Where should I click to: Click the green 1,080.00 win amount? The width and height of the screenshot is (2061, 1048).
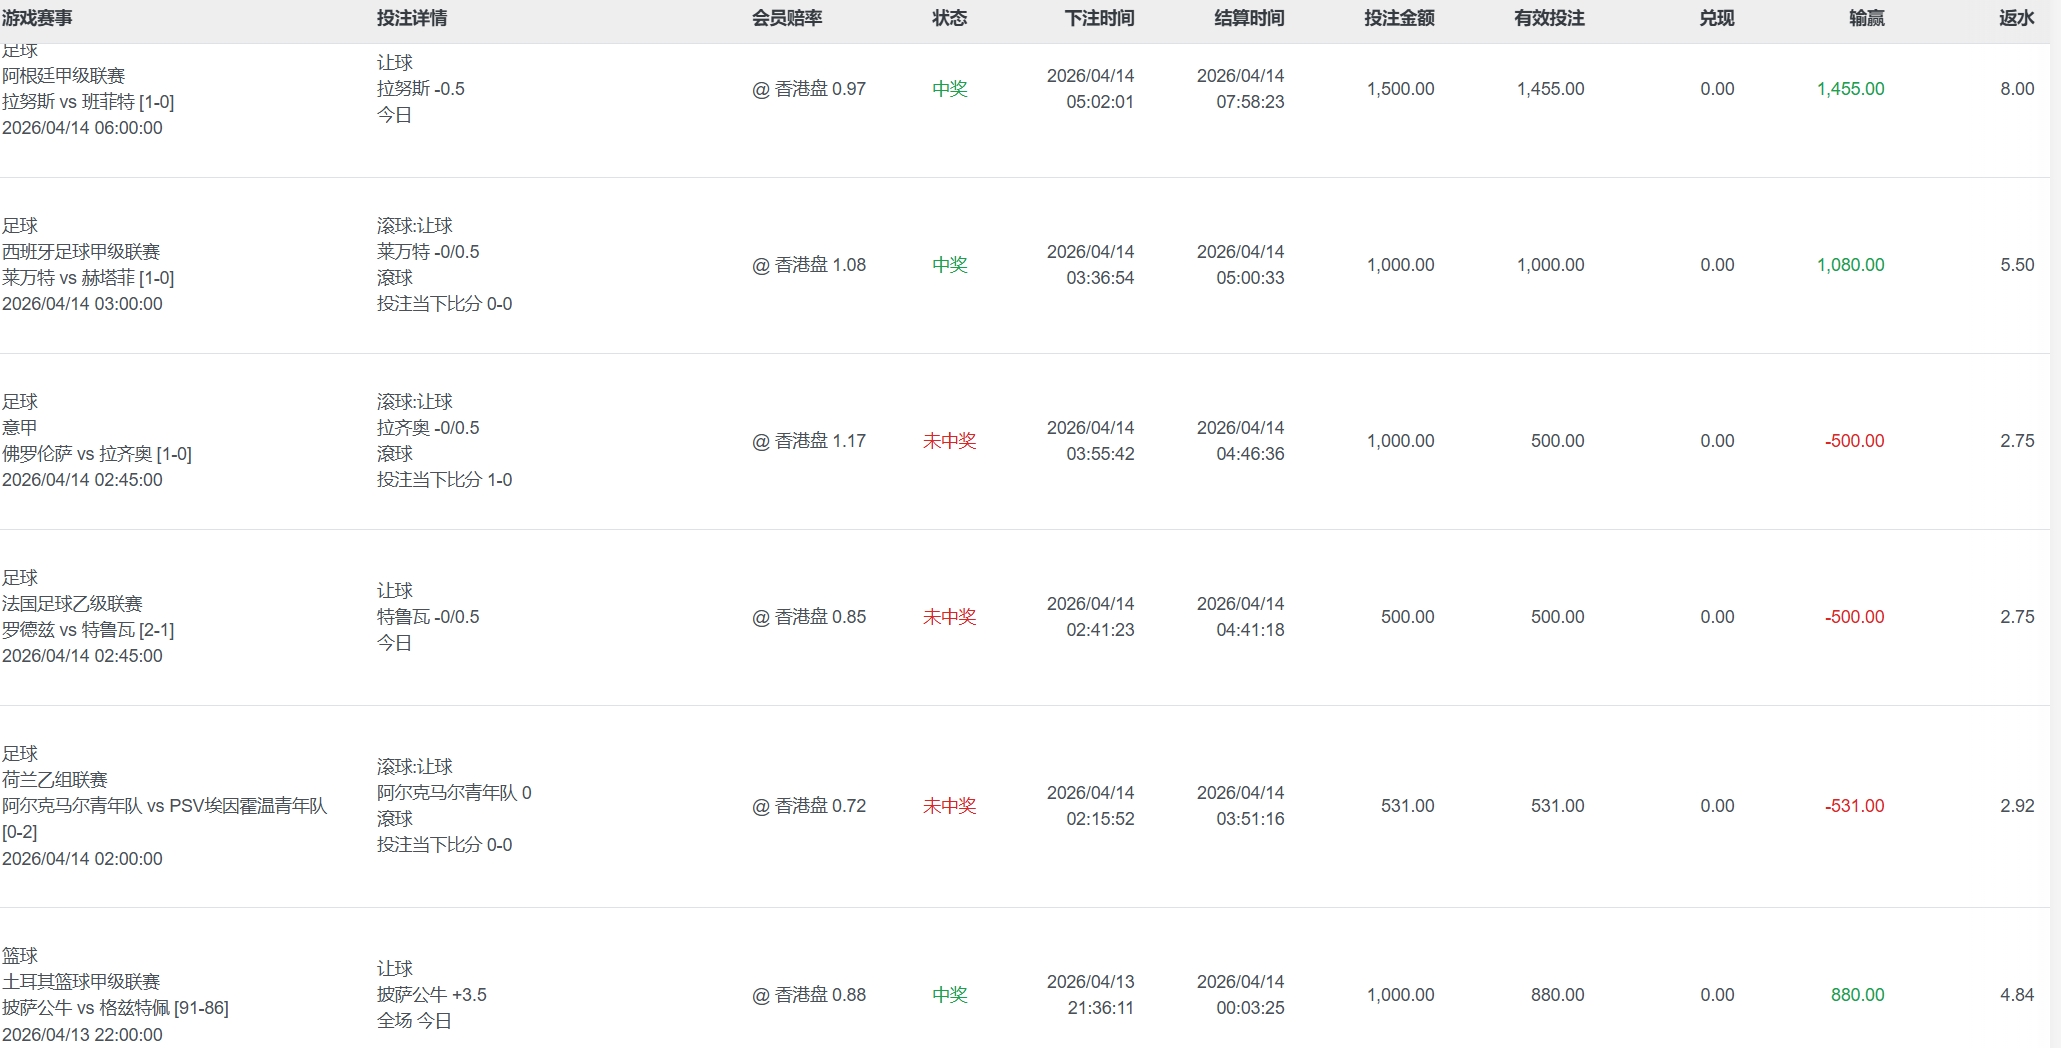click(x=1850, y=265)
